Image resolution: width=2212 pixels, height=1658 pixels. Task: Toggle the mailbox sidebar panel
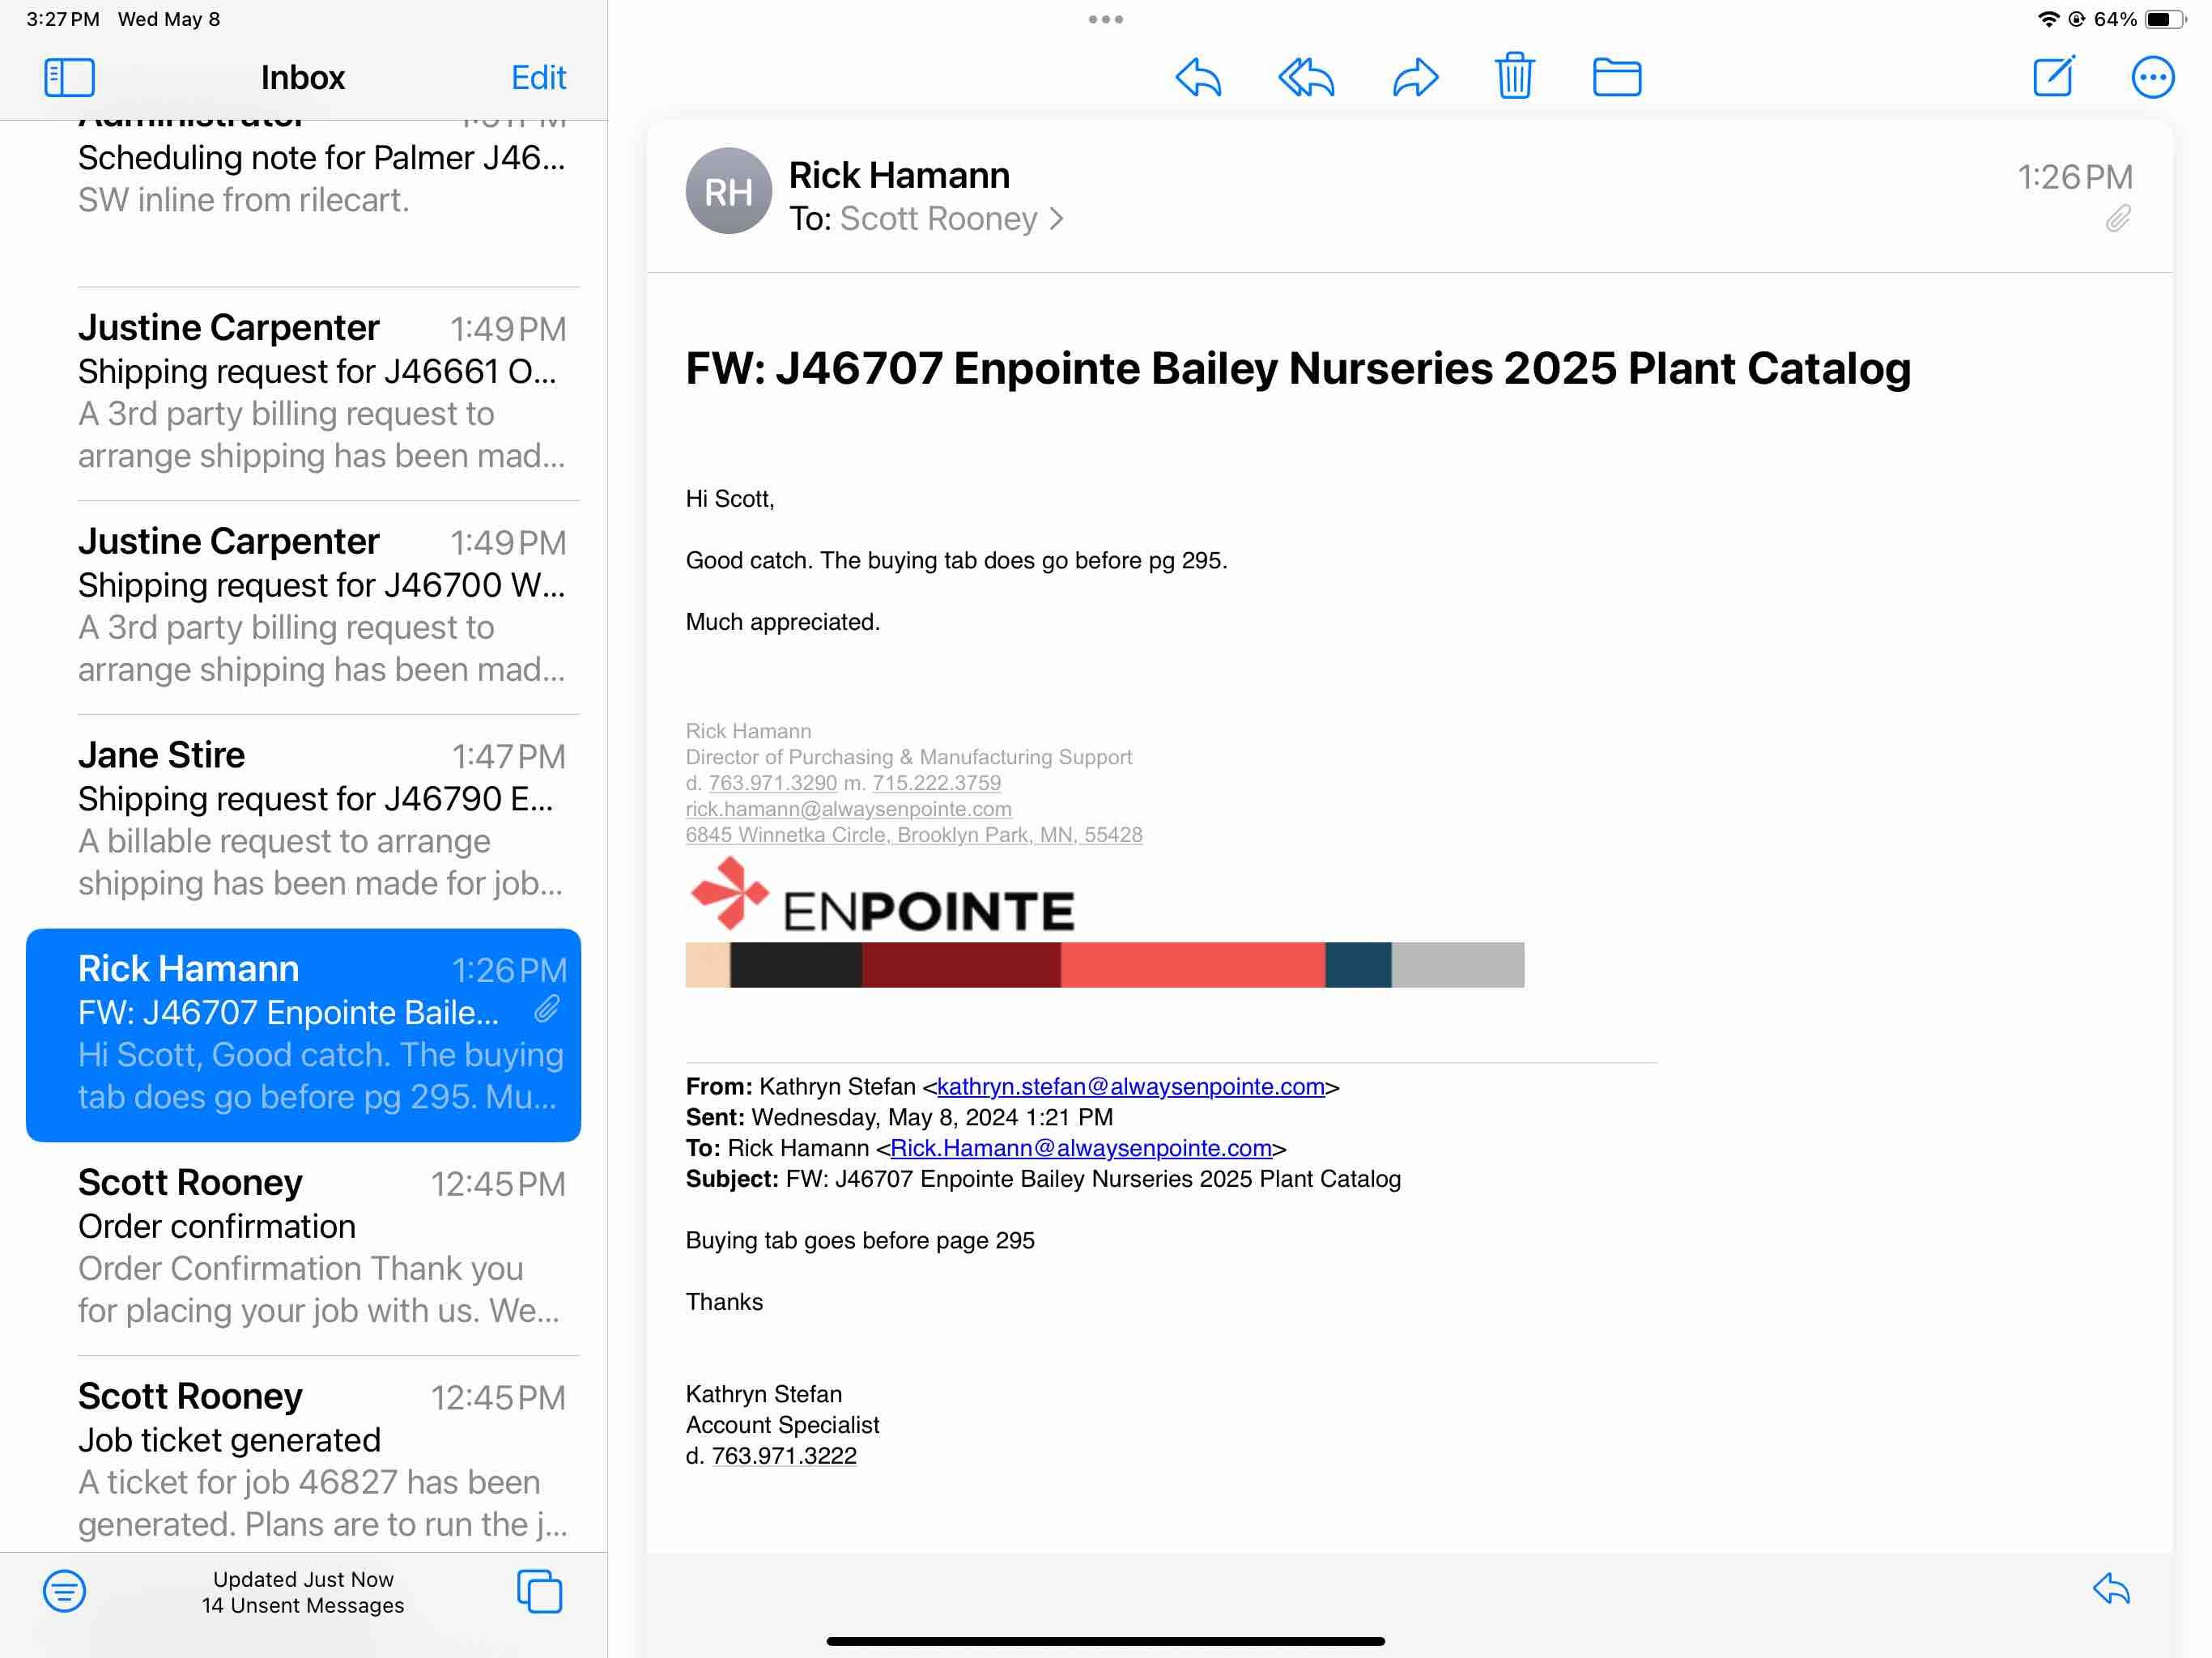(x=69, y=77)
